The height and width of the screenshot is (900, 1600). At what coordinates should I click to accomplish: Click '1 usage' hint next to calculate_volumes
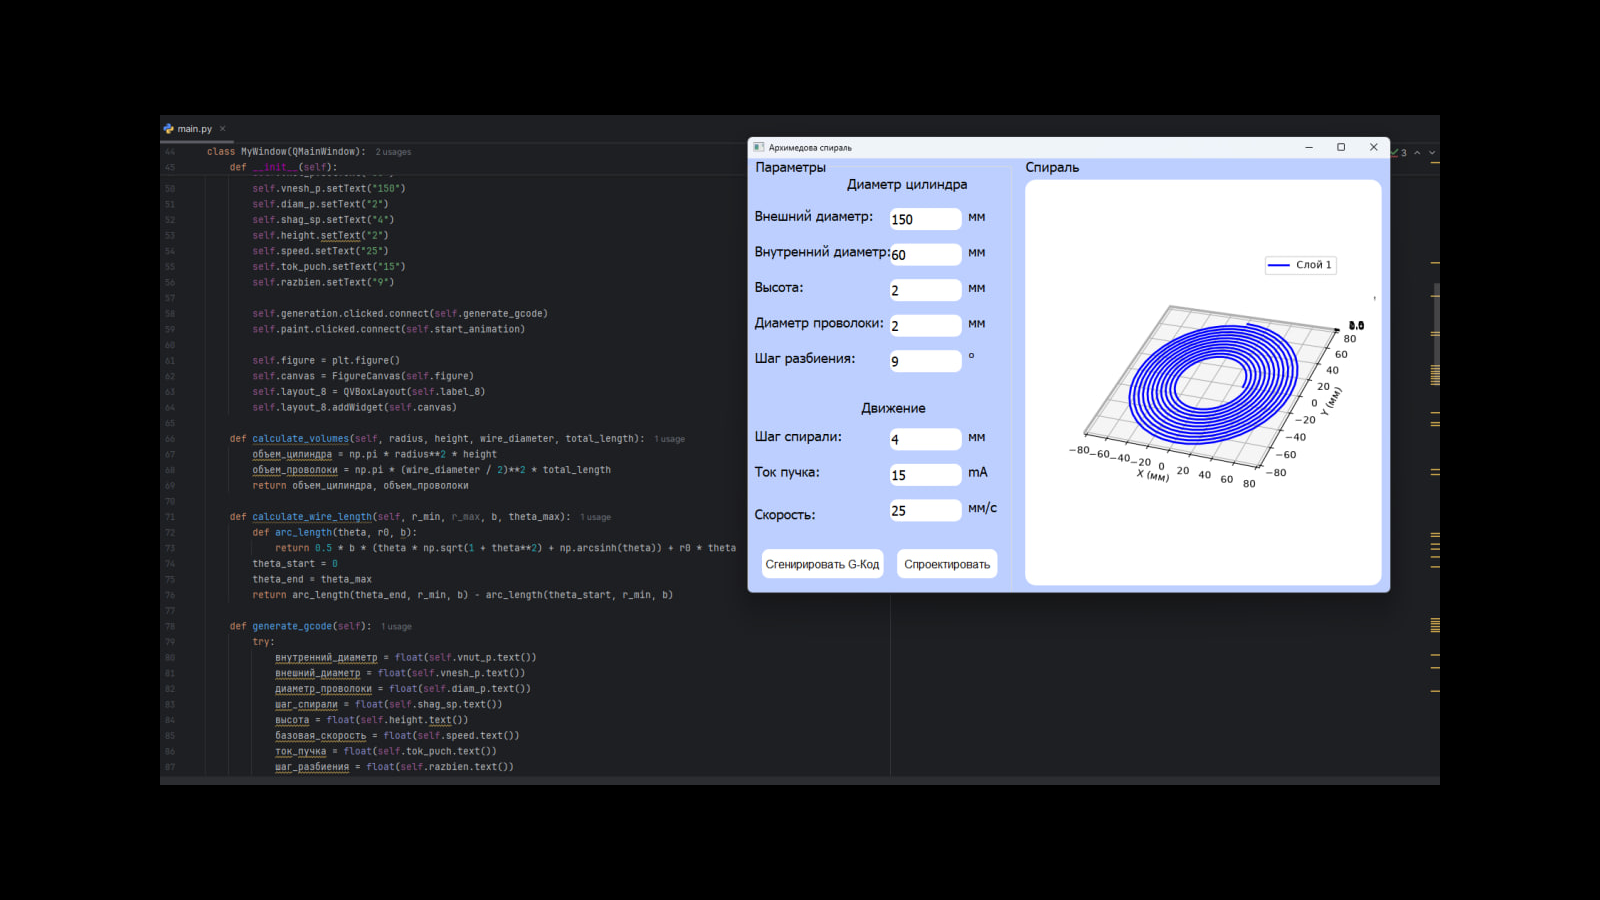(x=670, y=439)
